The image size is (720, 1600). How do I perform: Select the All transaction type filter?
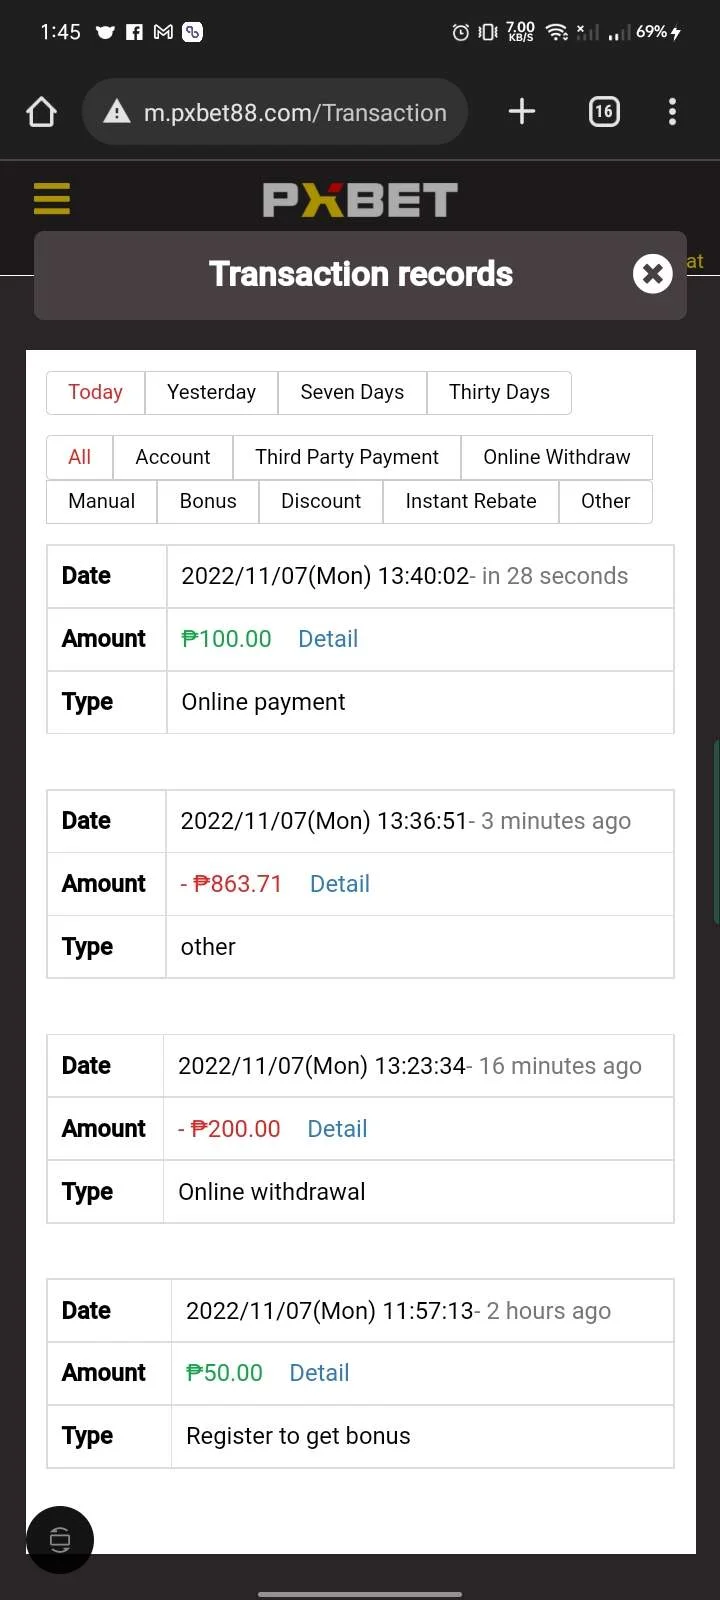pos(79,457)
